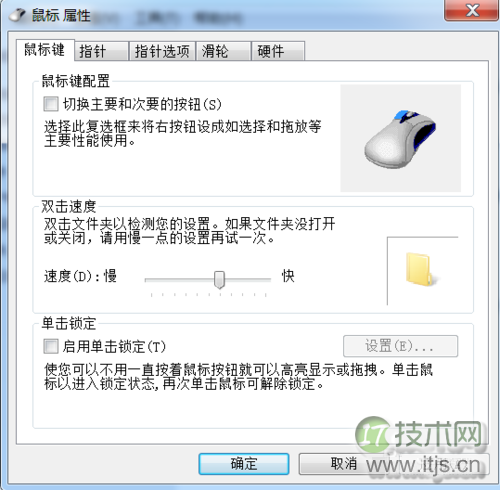Click the 启用单击锁定(T) label text
The image size is (500, 490).
click(114, 347)
